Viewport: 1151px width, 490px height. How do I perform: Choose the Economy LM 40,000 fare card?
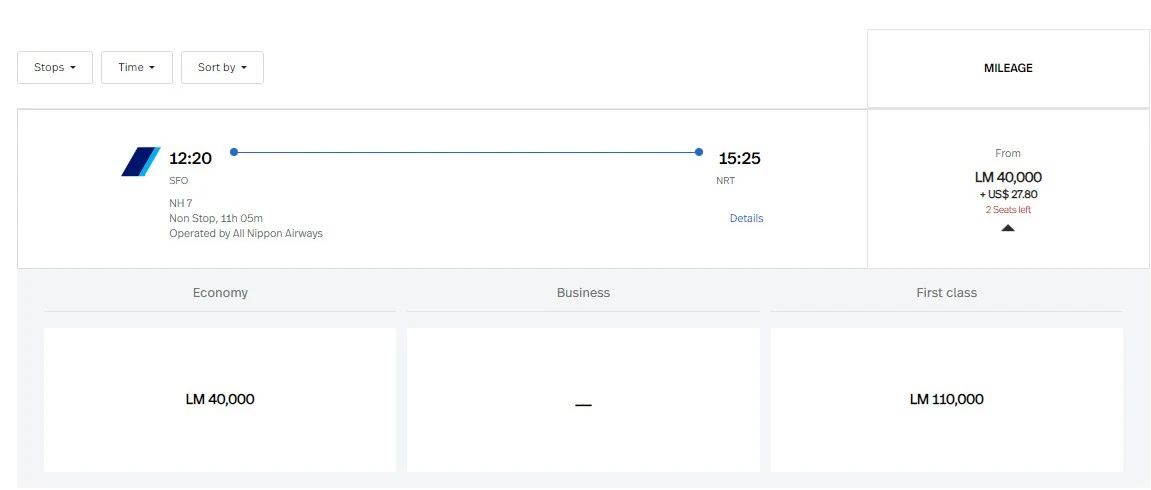pos(220,399)
